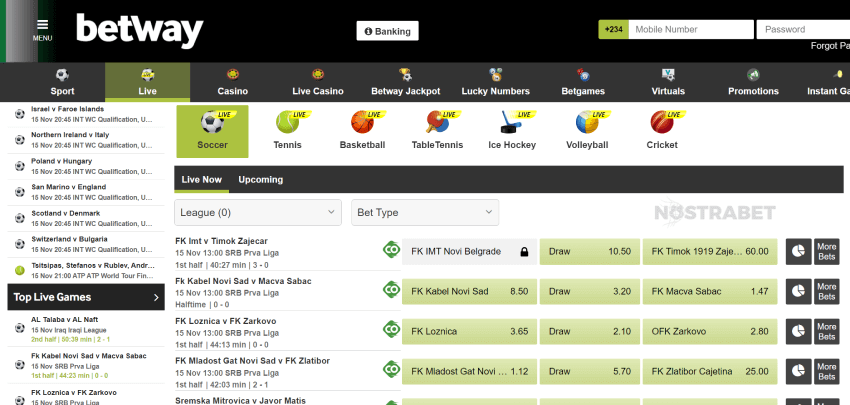Viewport: 850px width, 405px height.
Task: Open the Lucky Numbers tab
Action: point(495,82)
